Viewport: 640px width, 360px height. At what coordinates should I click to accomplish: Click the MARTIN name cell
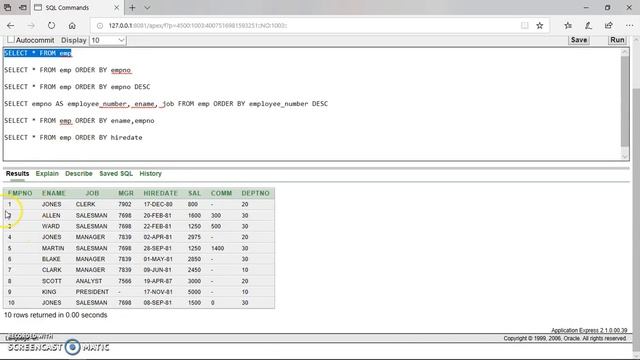[x=53, y=248]
